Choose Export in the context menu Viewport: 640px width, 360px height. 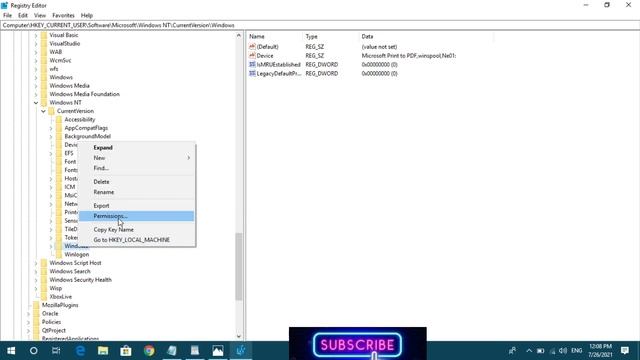(x=136, y=206)
